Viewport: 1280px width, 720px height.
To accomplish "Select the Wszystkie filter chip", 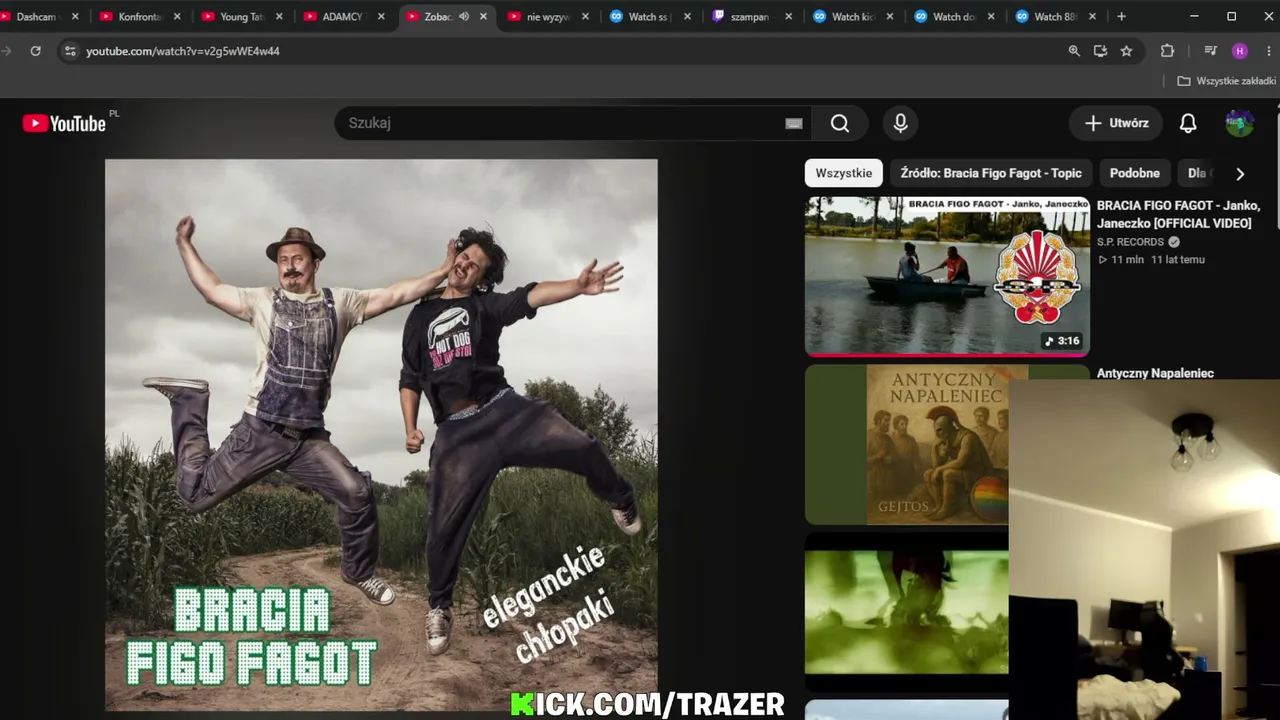I will pyautogui.click(x=844, y=173).
